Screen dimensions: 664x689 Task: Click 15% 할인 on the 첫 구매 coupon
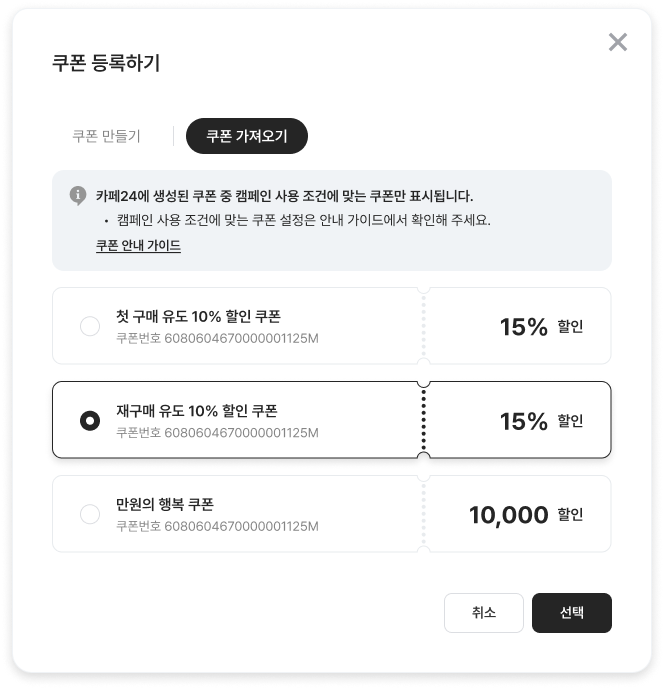[541, 327]
